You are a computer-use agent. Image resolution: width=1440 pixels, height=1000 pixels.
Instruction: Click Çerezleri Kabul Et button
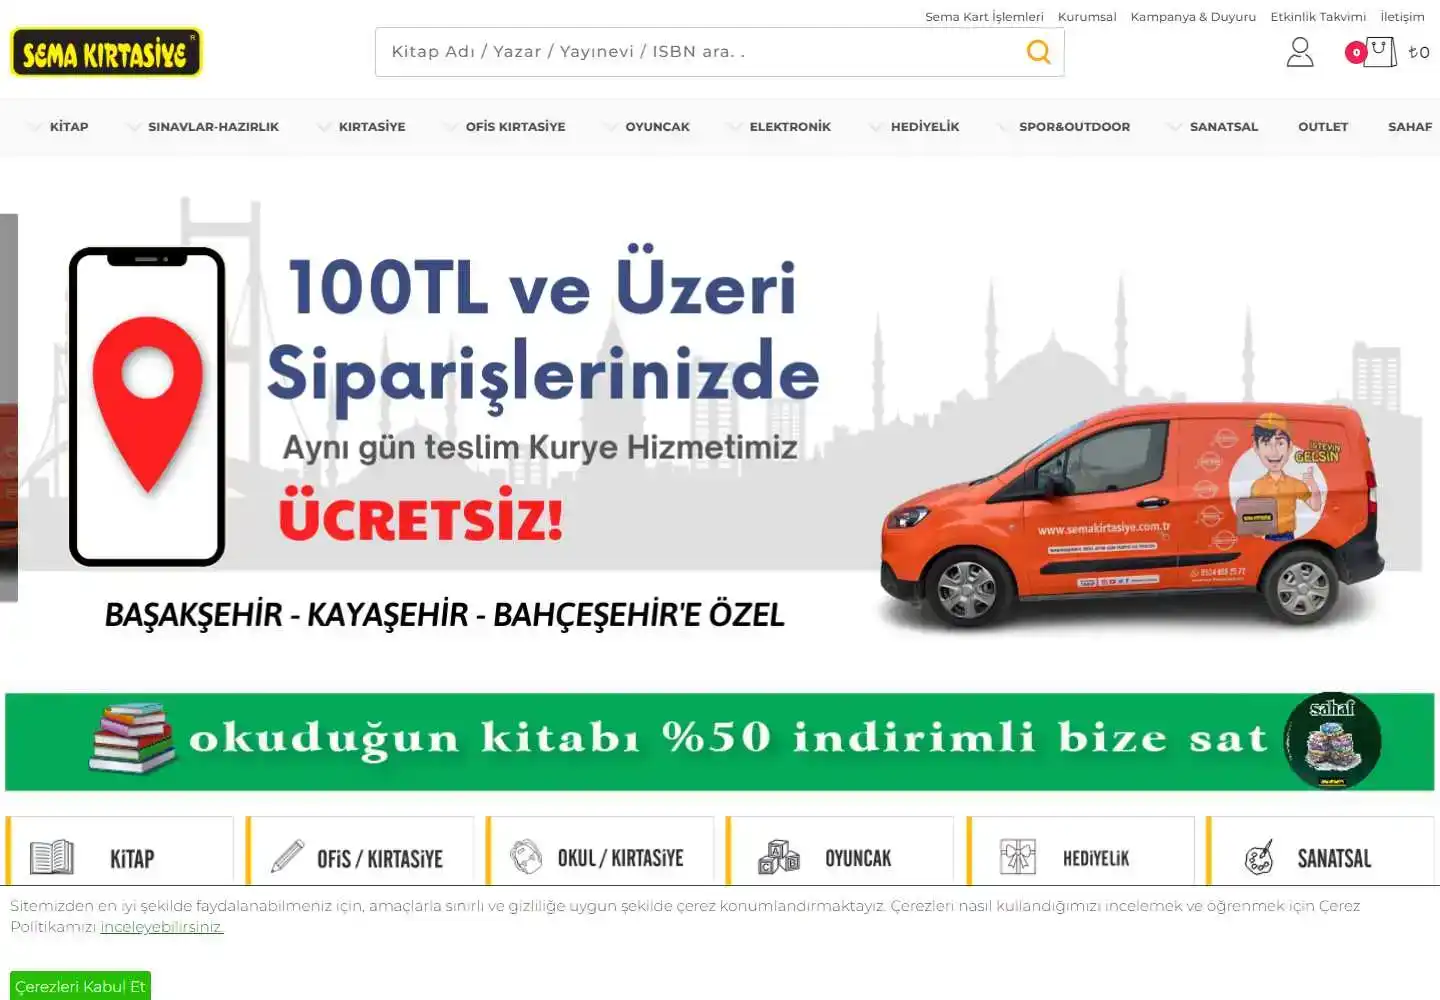(81, 986)
